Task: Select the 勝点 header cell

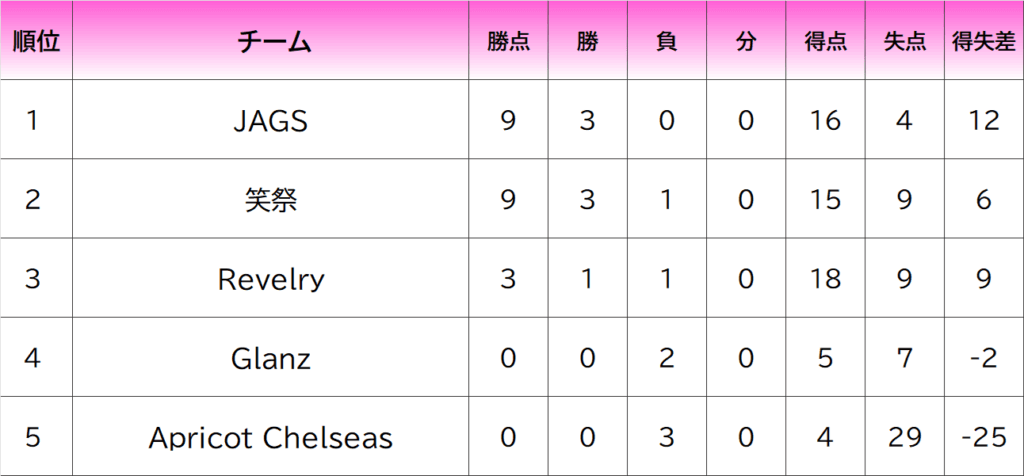Action: point(508,42)
